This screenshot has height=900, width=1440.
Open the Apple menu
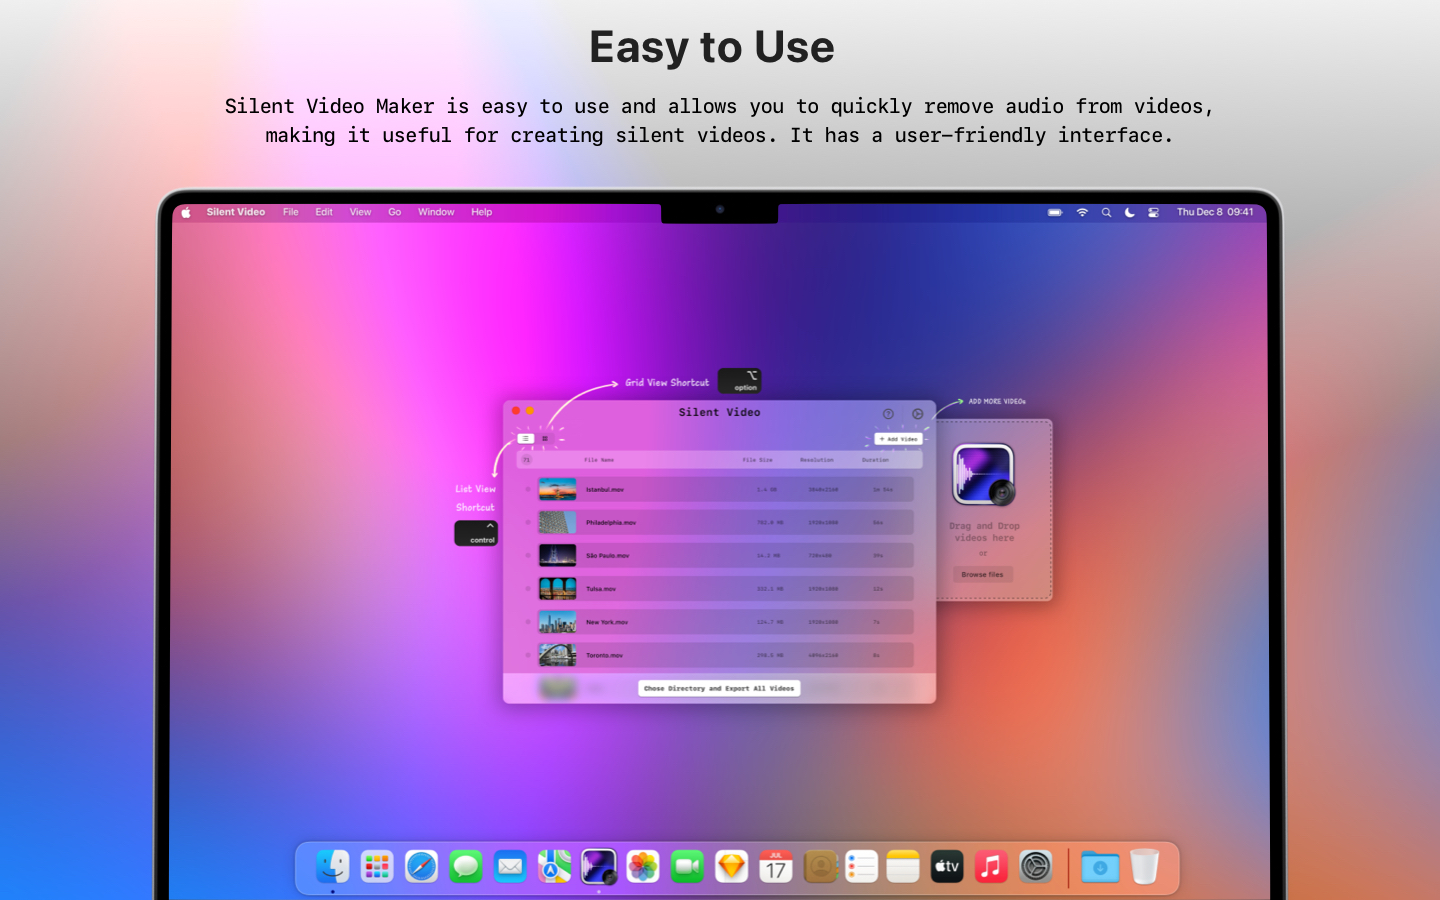[x=186, y=212]
